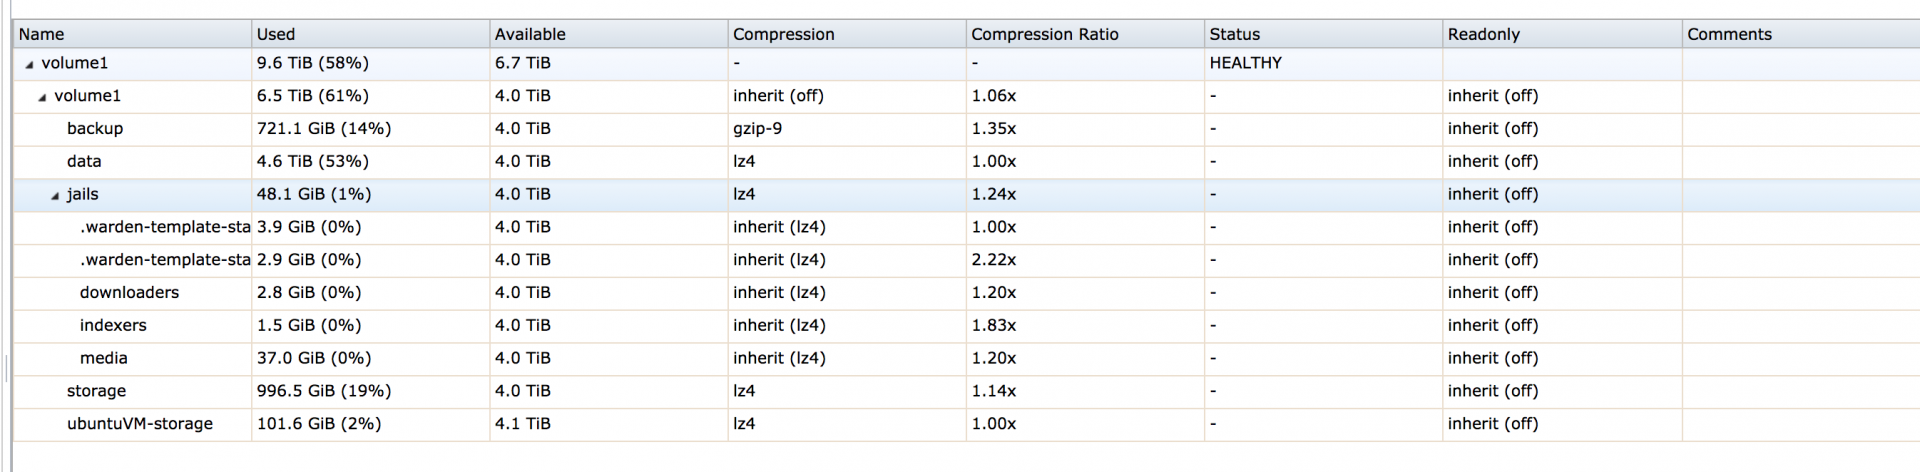The width and height of the screenshot is (1920, 472).
Task: Select the data dataset row
Action: [x=84, y=162]
